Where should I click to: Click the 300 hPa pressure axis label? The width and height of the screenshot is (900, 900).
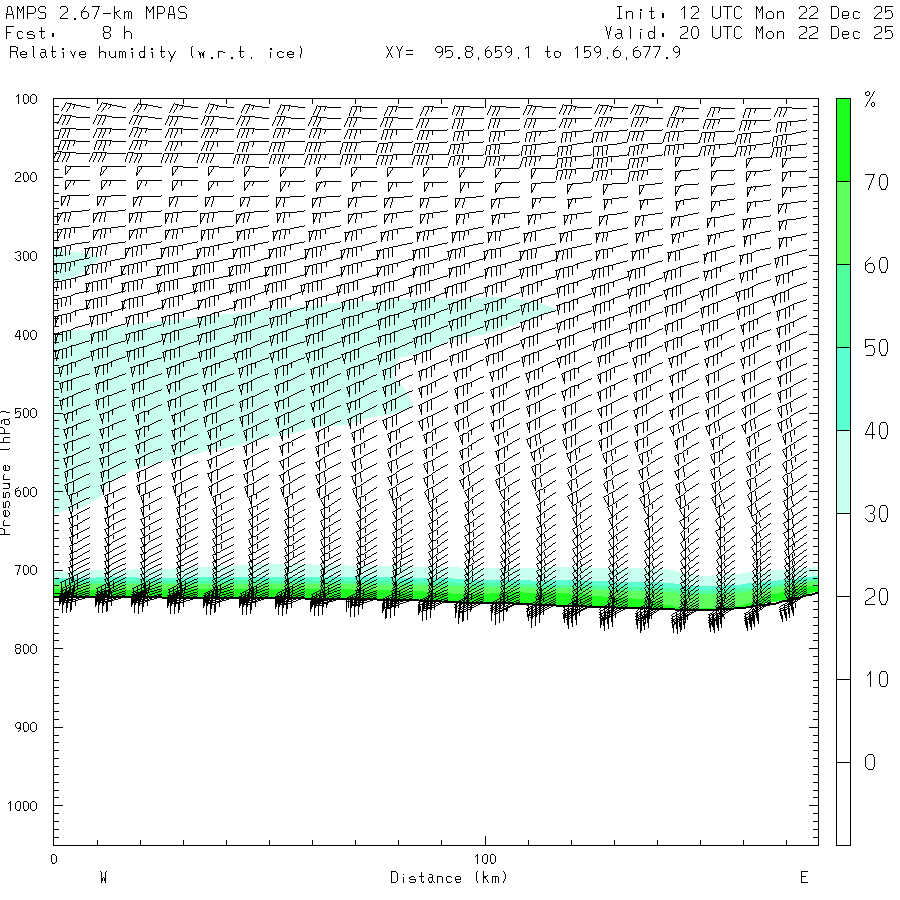click(26, 256)
